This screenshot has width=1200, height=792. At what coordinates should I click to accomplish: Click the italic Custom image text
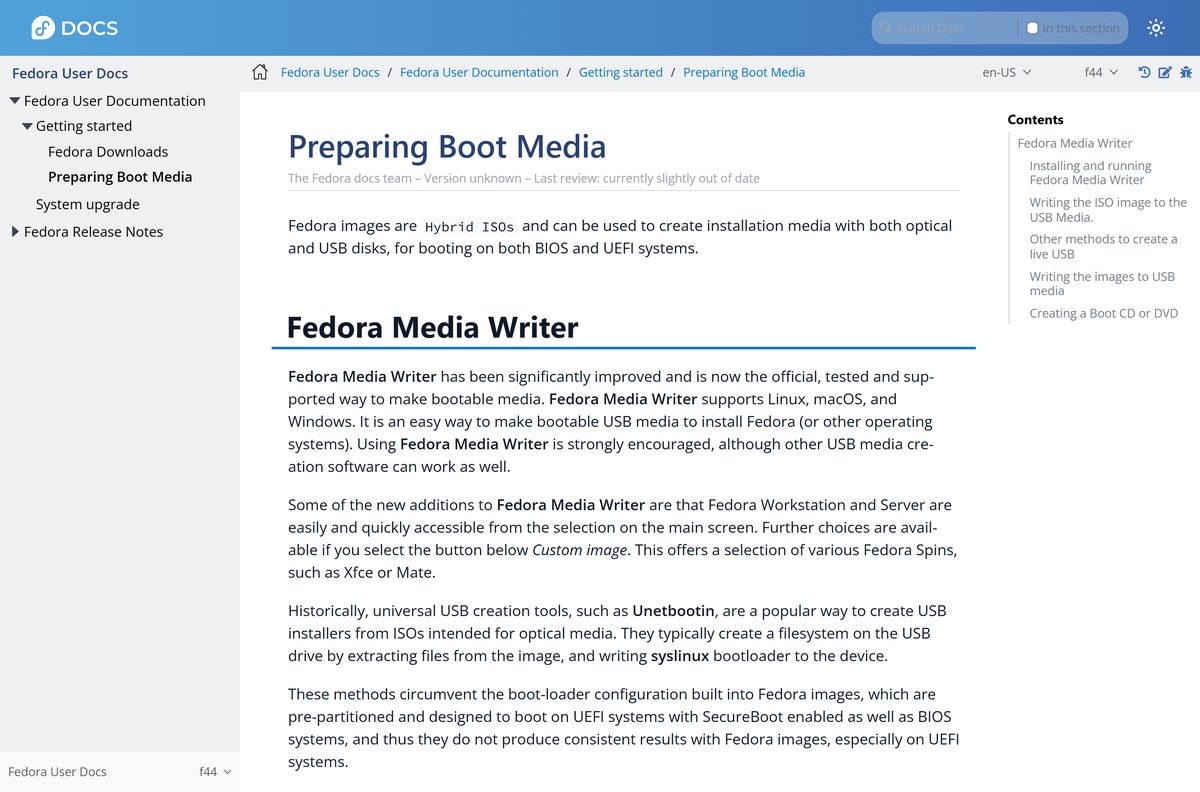point(580,550)
